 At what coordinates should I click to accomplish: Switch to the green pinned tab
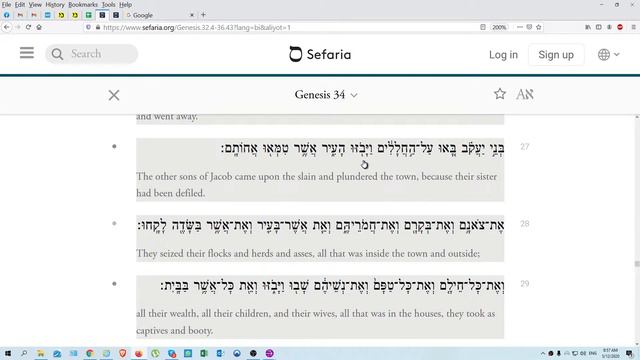click(x=89, y=15)
